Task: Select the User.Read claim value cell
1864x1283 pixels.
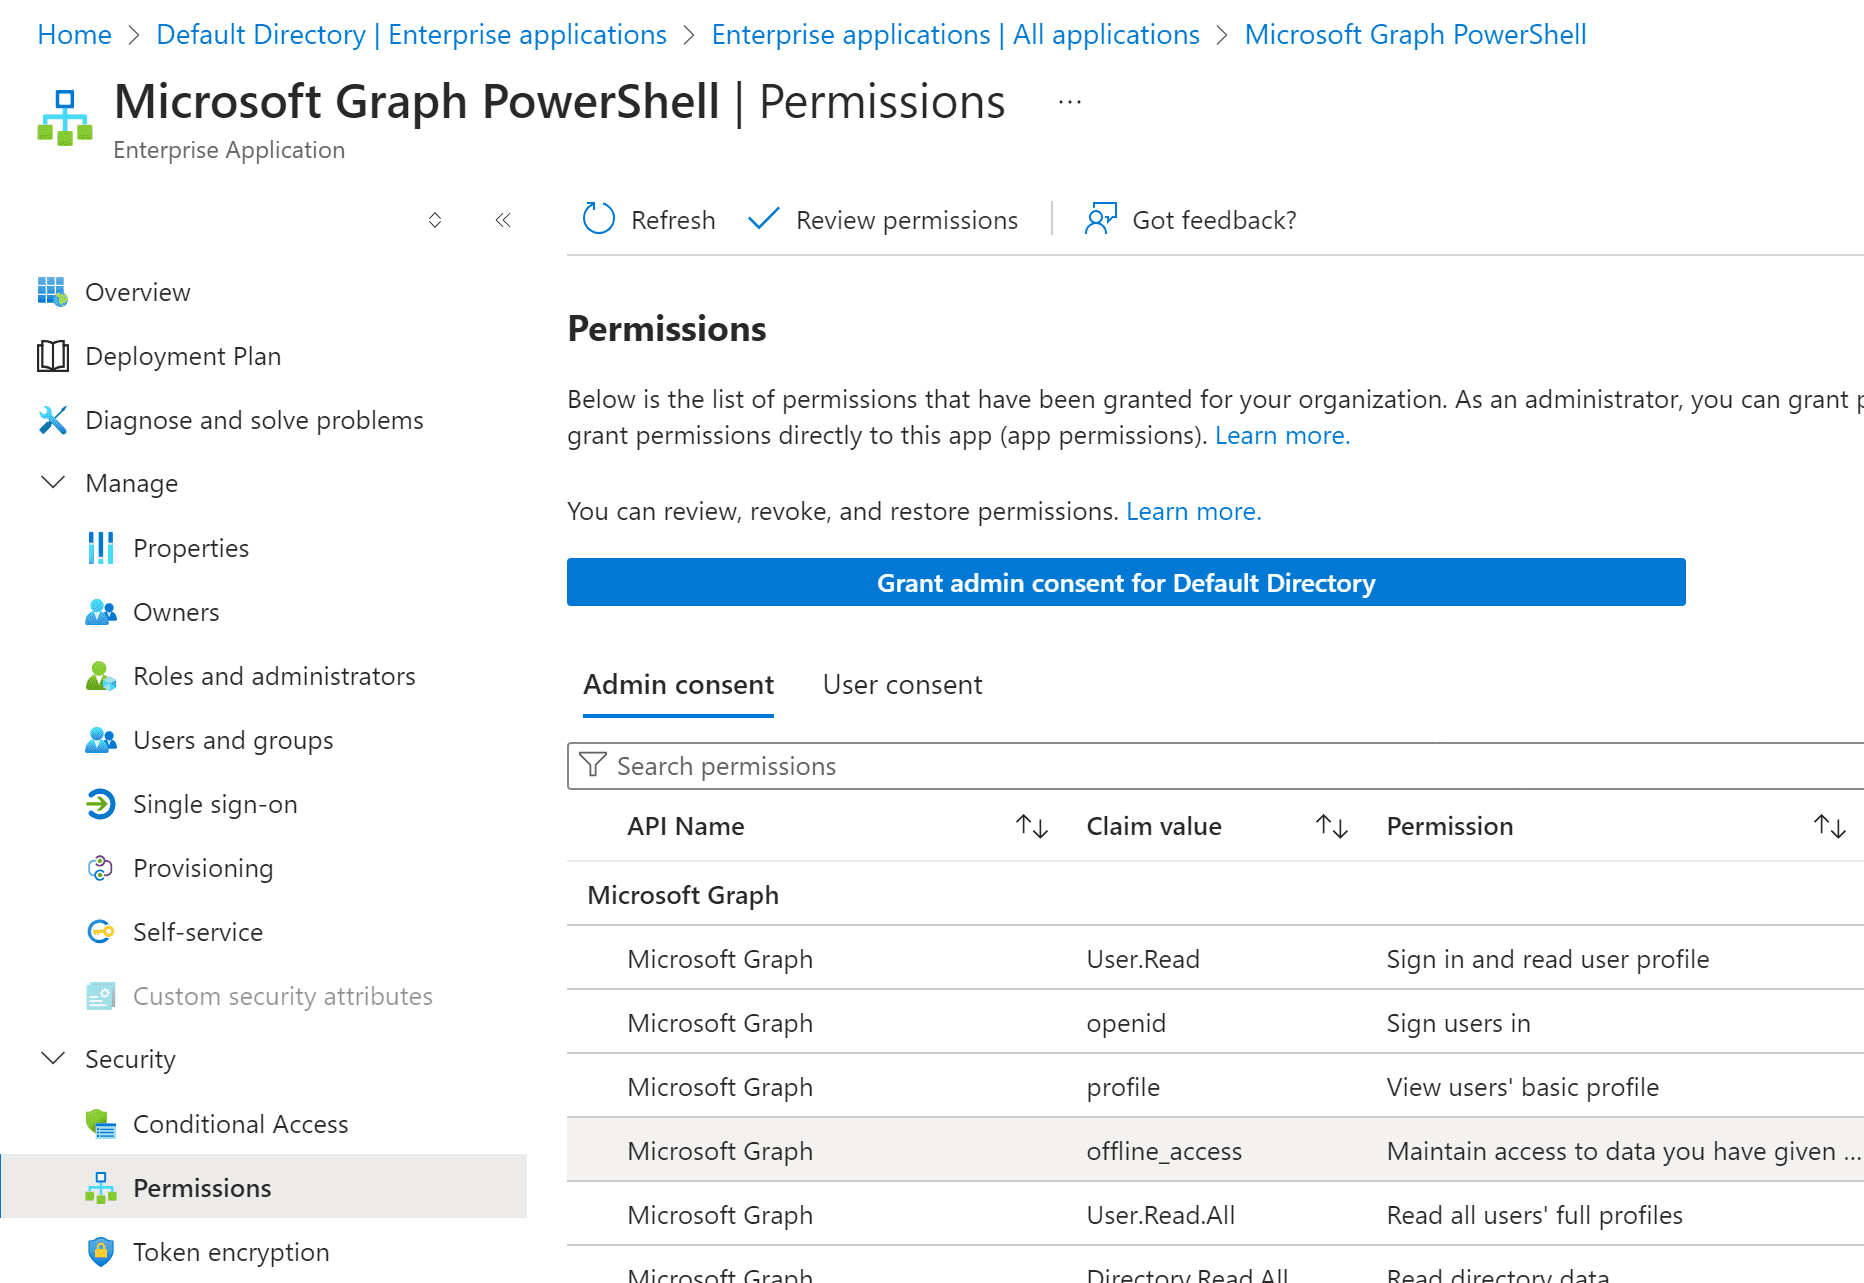Action: 1143,959
